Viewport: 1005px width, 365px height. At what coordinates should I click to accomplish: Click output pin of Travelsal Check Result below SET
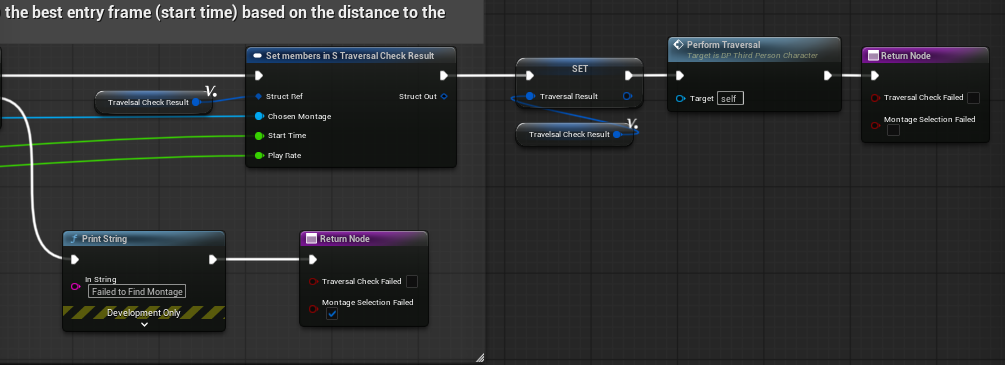pyautogui.click(x=617, y=134)
